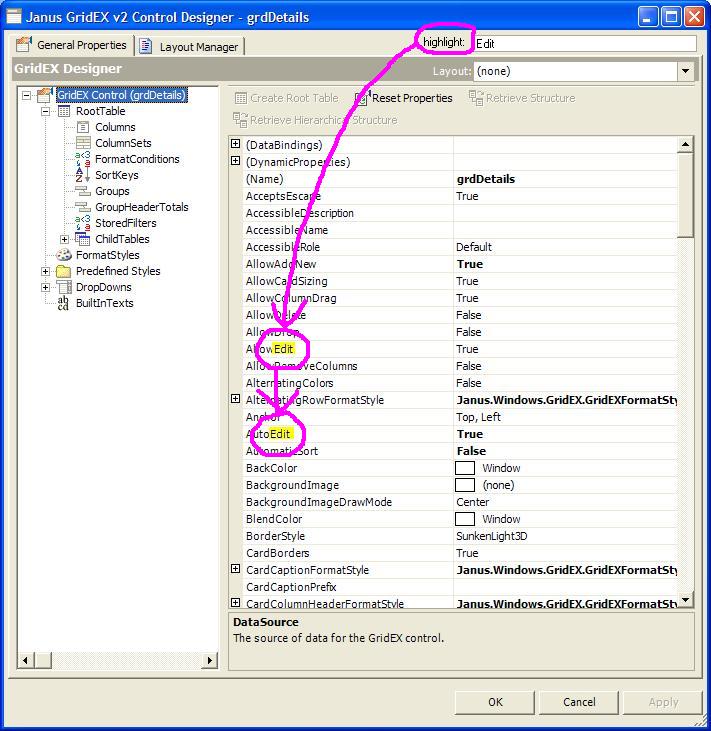Screen dimensions: 711x731
Task: Click the Retrieve Structure icon
Action: pyautogui.click(x=476, y=98)
